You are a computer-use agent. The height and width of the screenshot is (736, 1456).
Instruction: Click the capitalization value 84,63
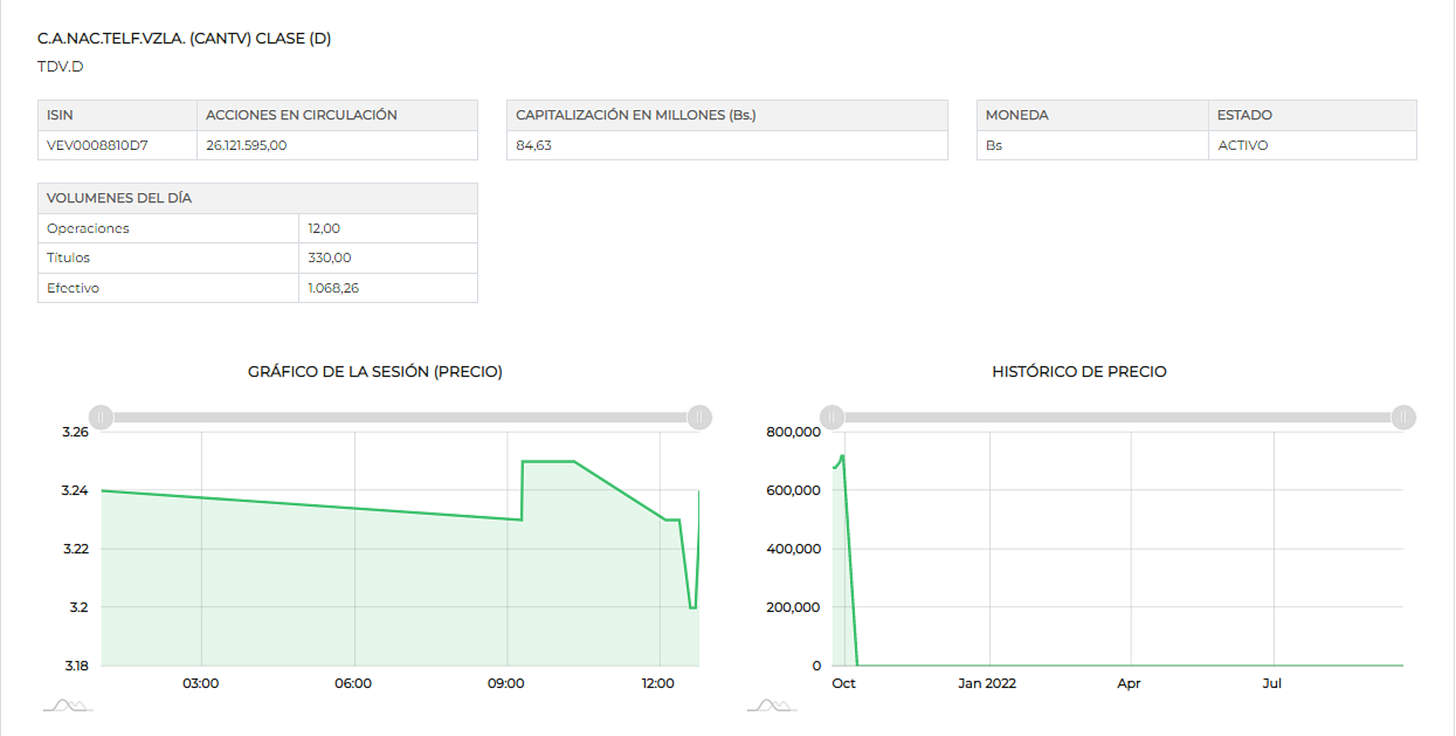pyautogui.click(x=534, y=145)
